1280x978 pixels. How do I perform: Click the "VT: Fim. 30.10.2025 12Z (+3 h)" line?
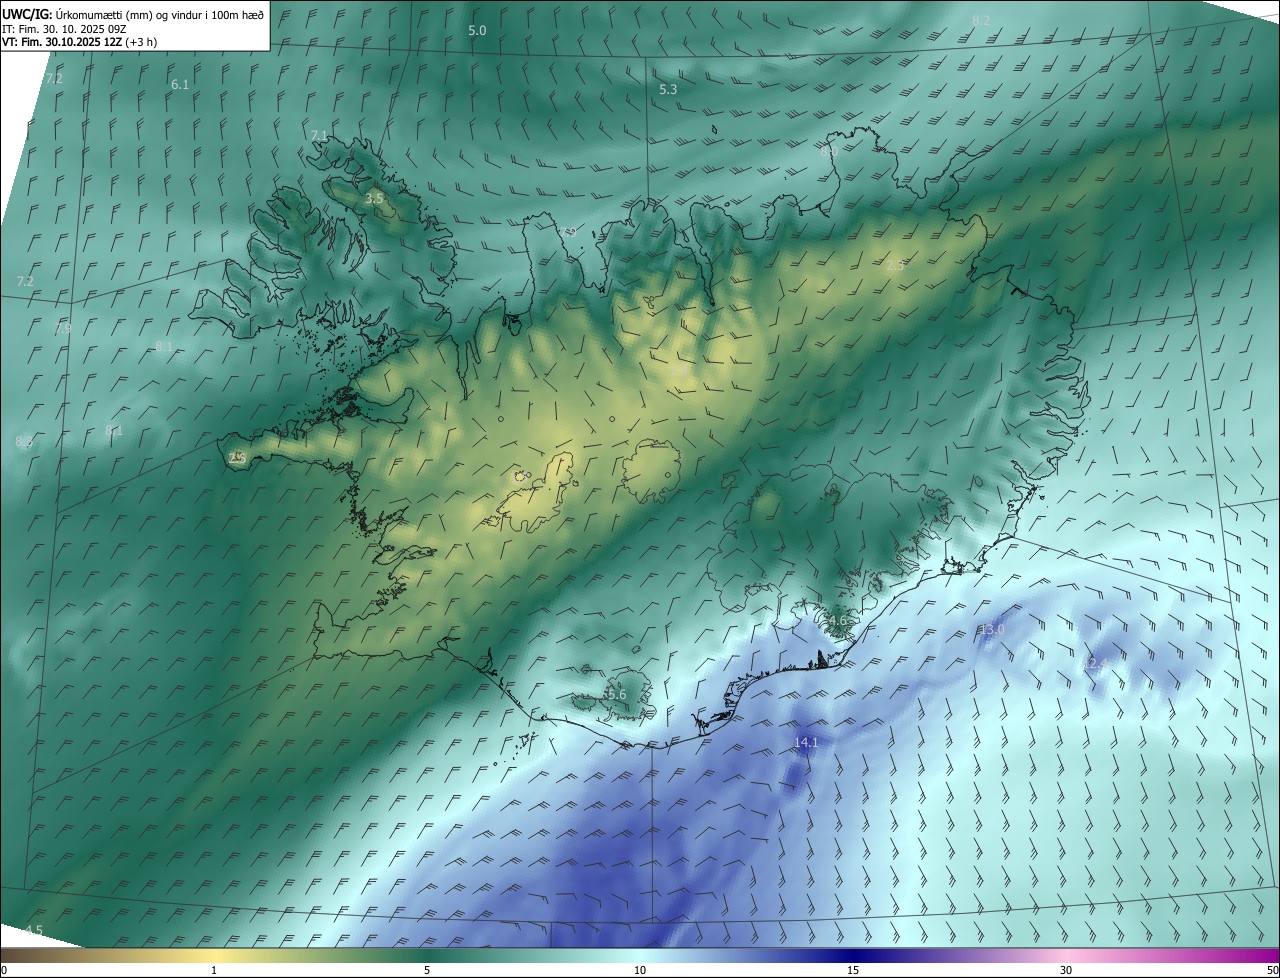[x=79, y=42]
